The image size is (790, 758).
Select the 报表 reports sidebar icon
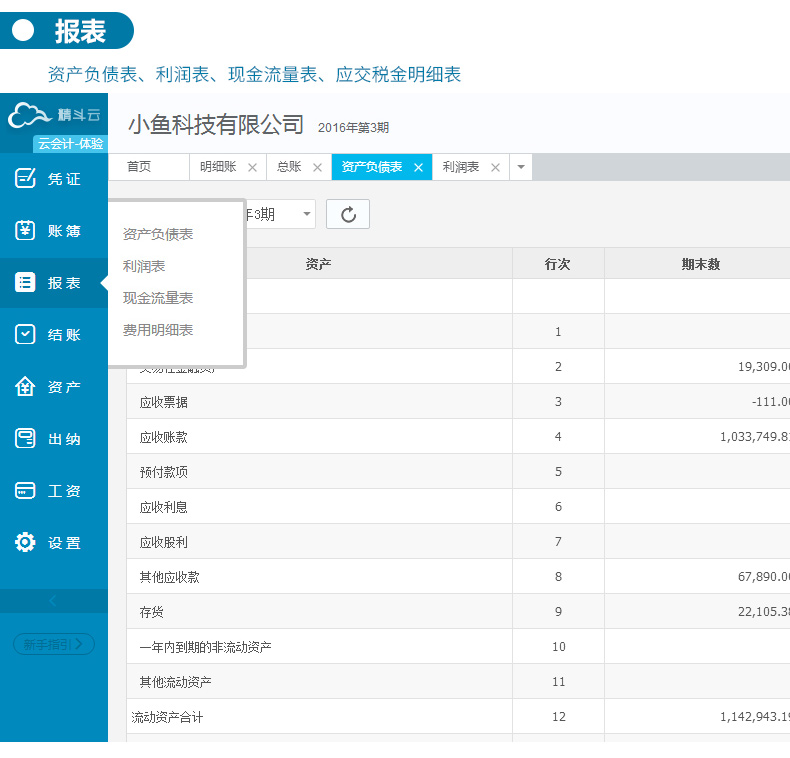(25, 283)
